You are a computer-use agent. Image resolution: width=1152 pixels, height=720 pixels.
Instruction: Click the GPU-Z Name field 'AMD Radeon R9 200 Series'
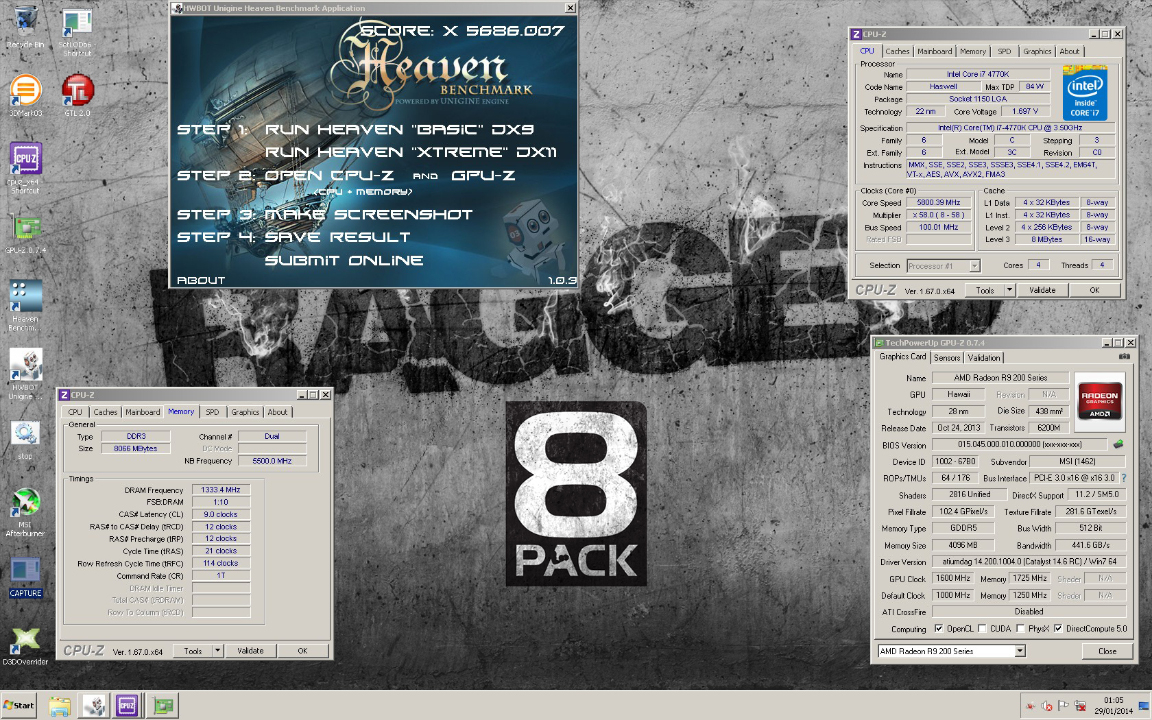1000,378
